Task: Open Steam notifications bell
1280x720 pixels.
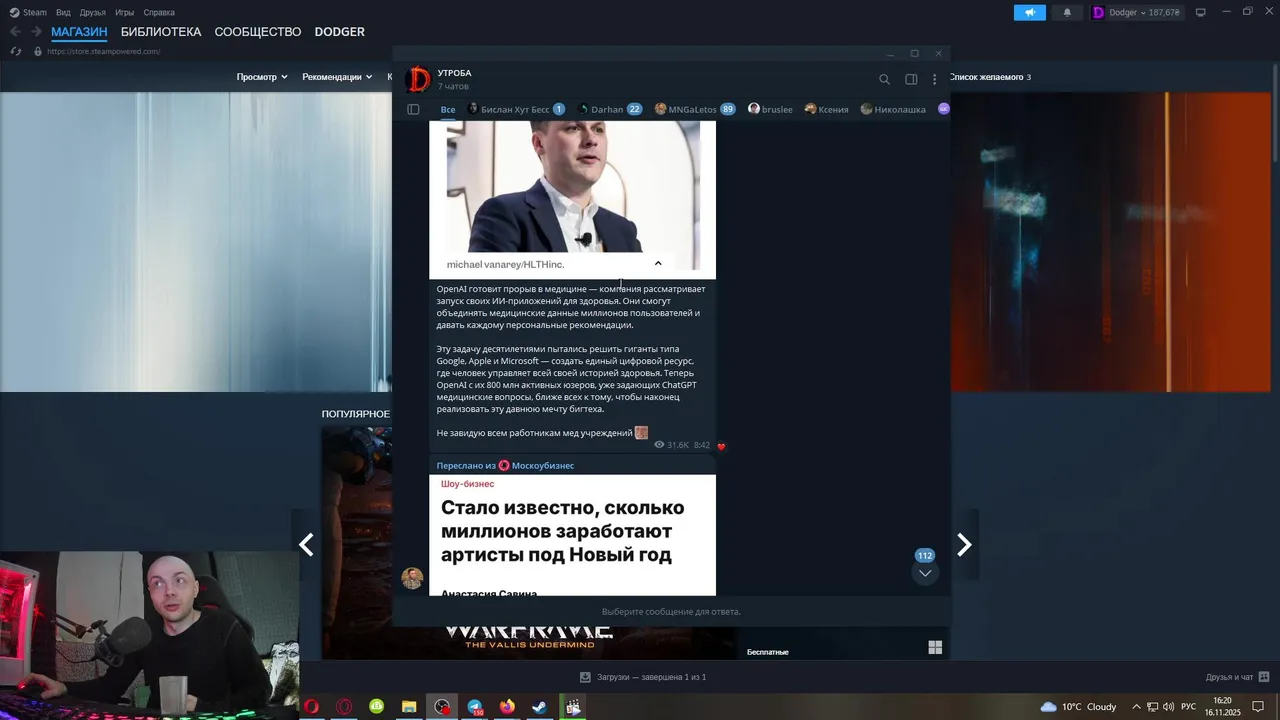Action: (1067, 12)
